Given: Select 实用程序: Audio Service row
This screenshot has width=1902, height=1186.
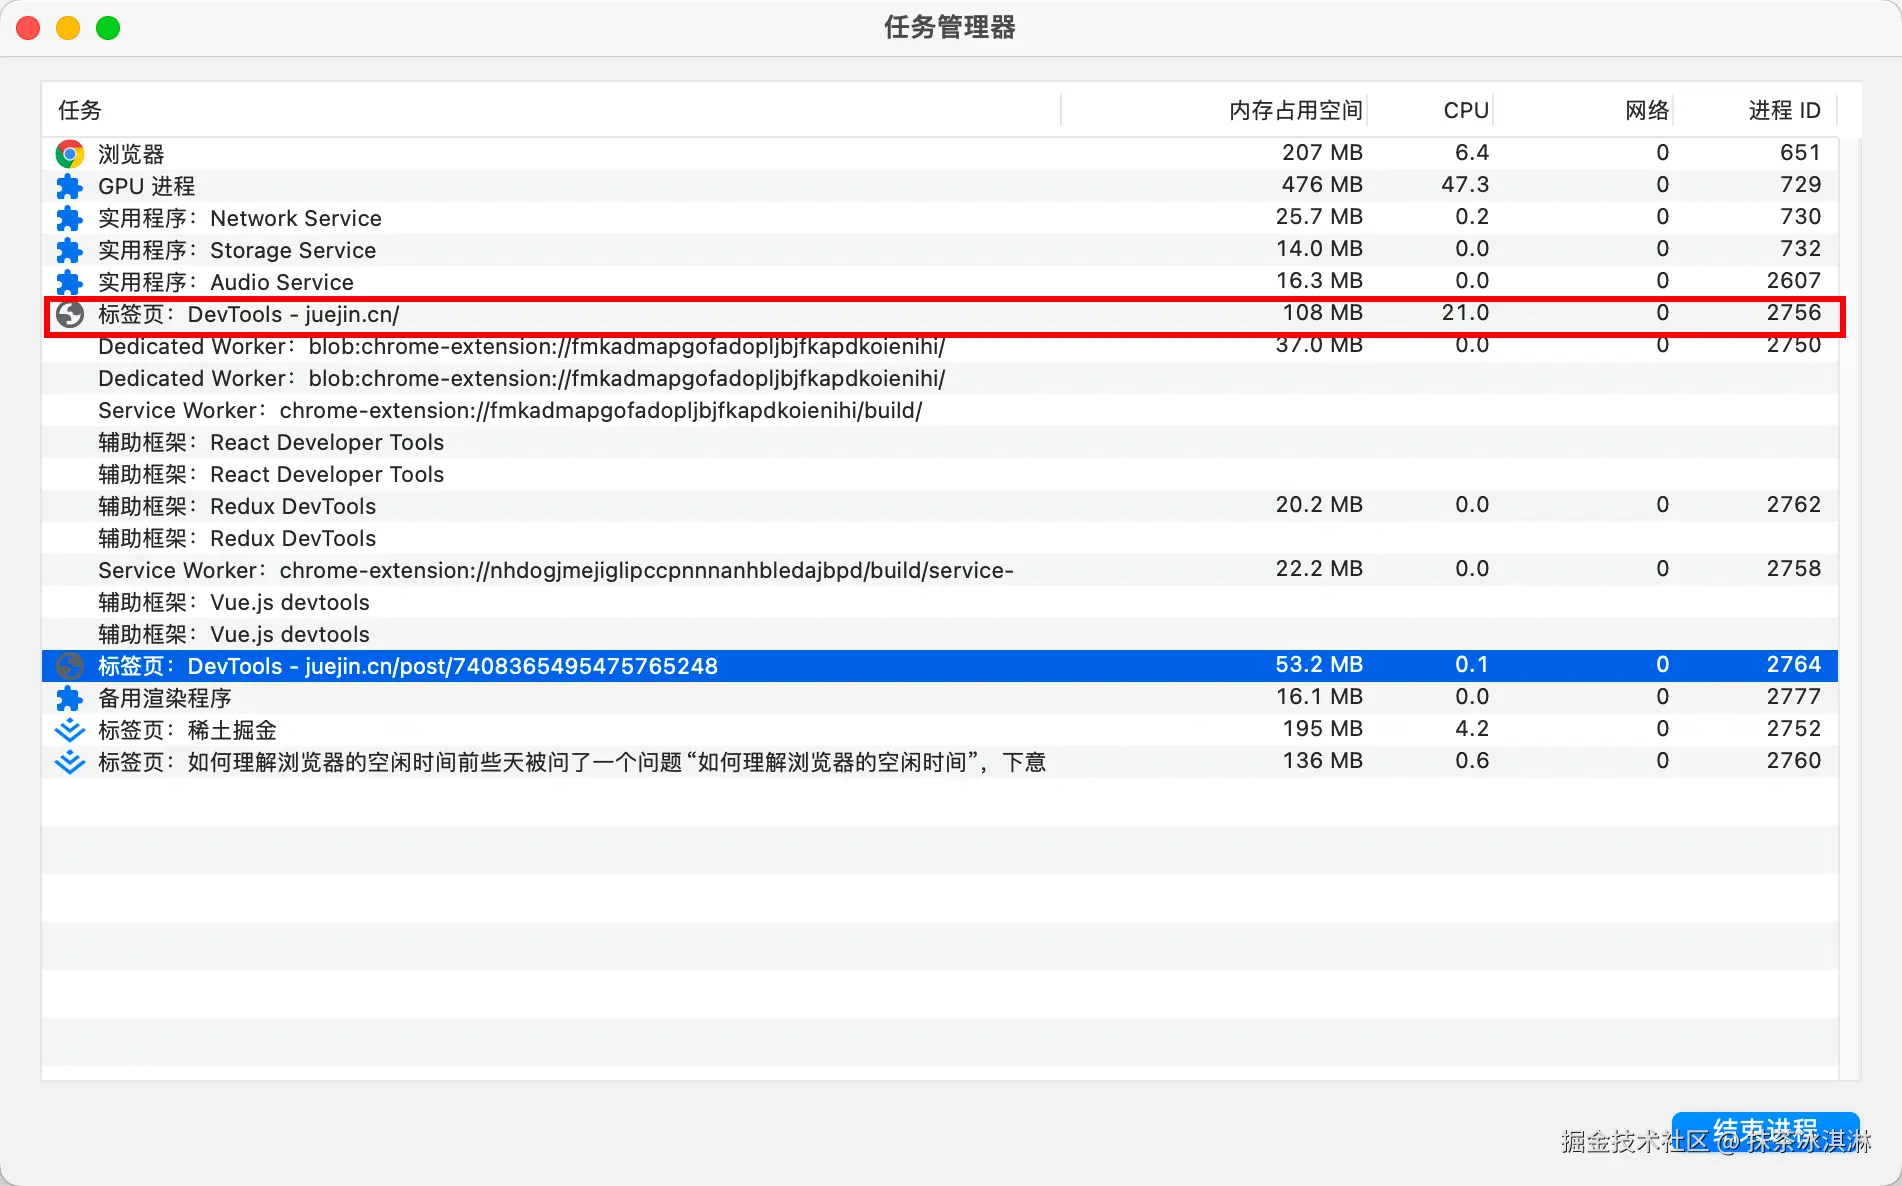Looking at the screenshot, I should click(x=940, y=282).
